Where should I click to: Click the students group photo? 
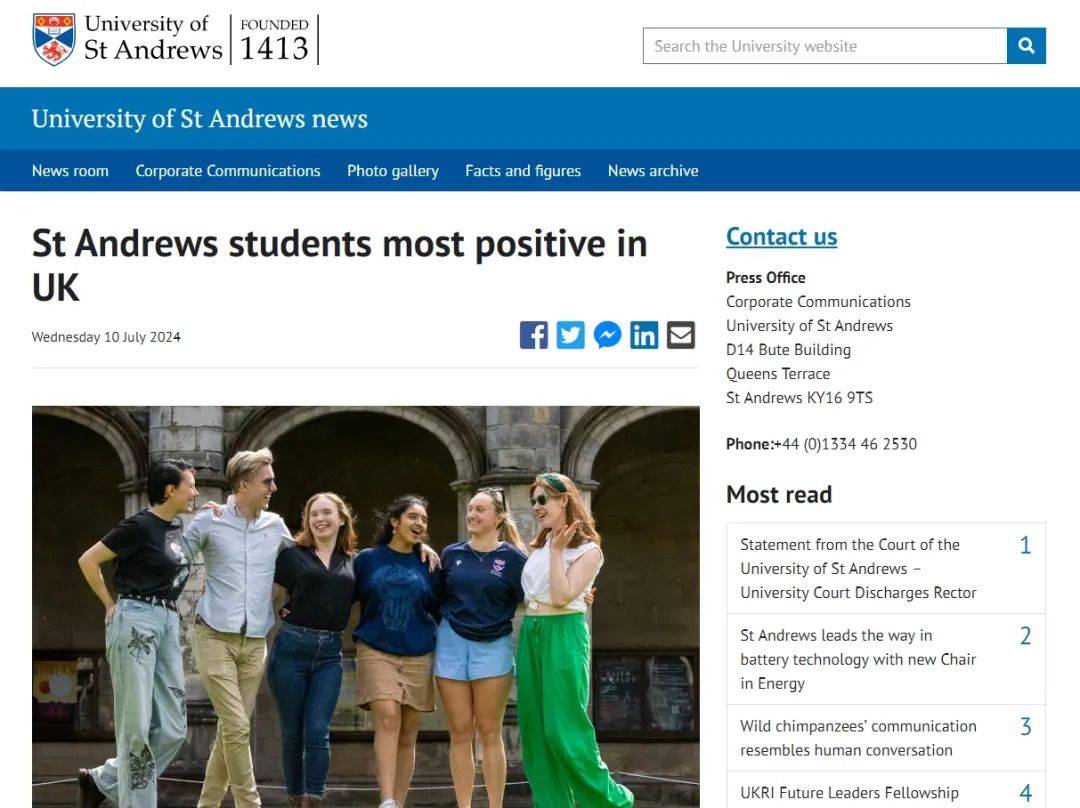tap(366, 607)
